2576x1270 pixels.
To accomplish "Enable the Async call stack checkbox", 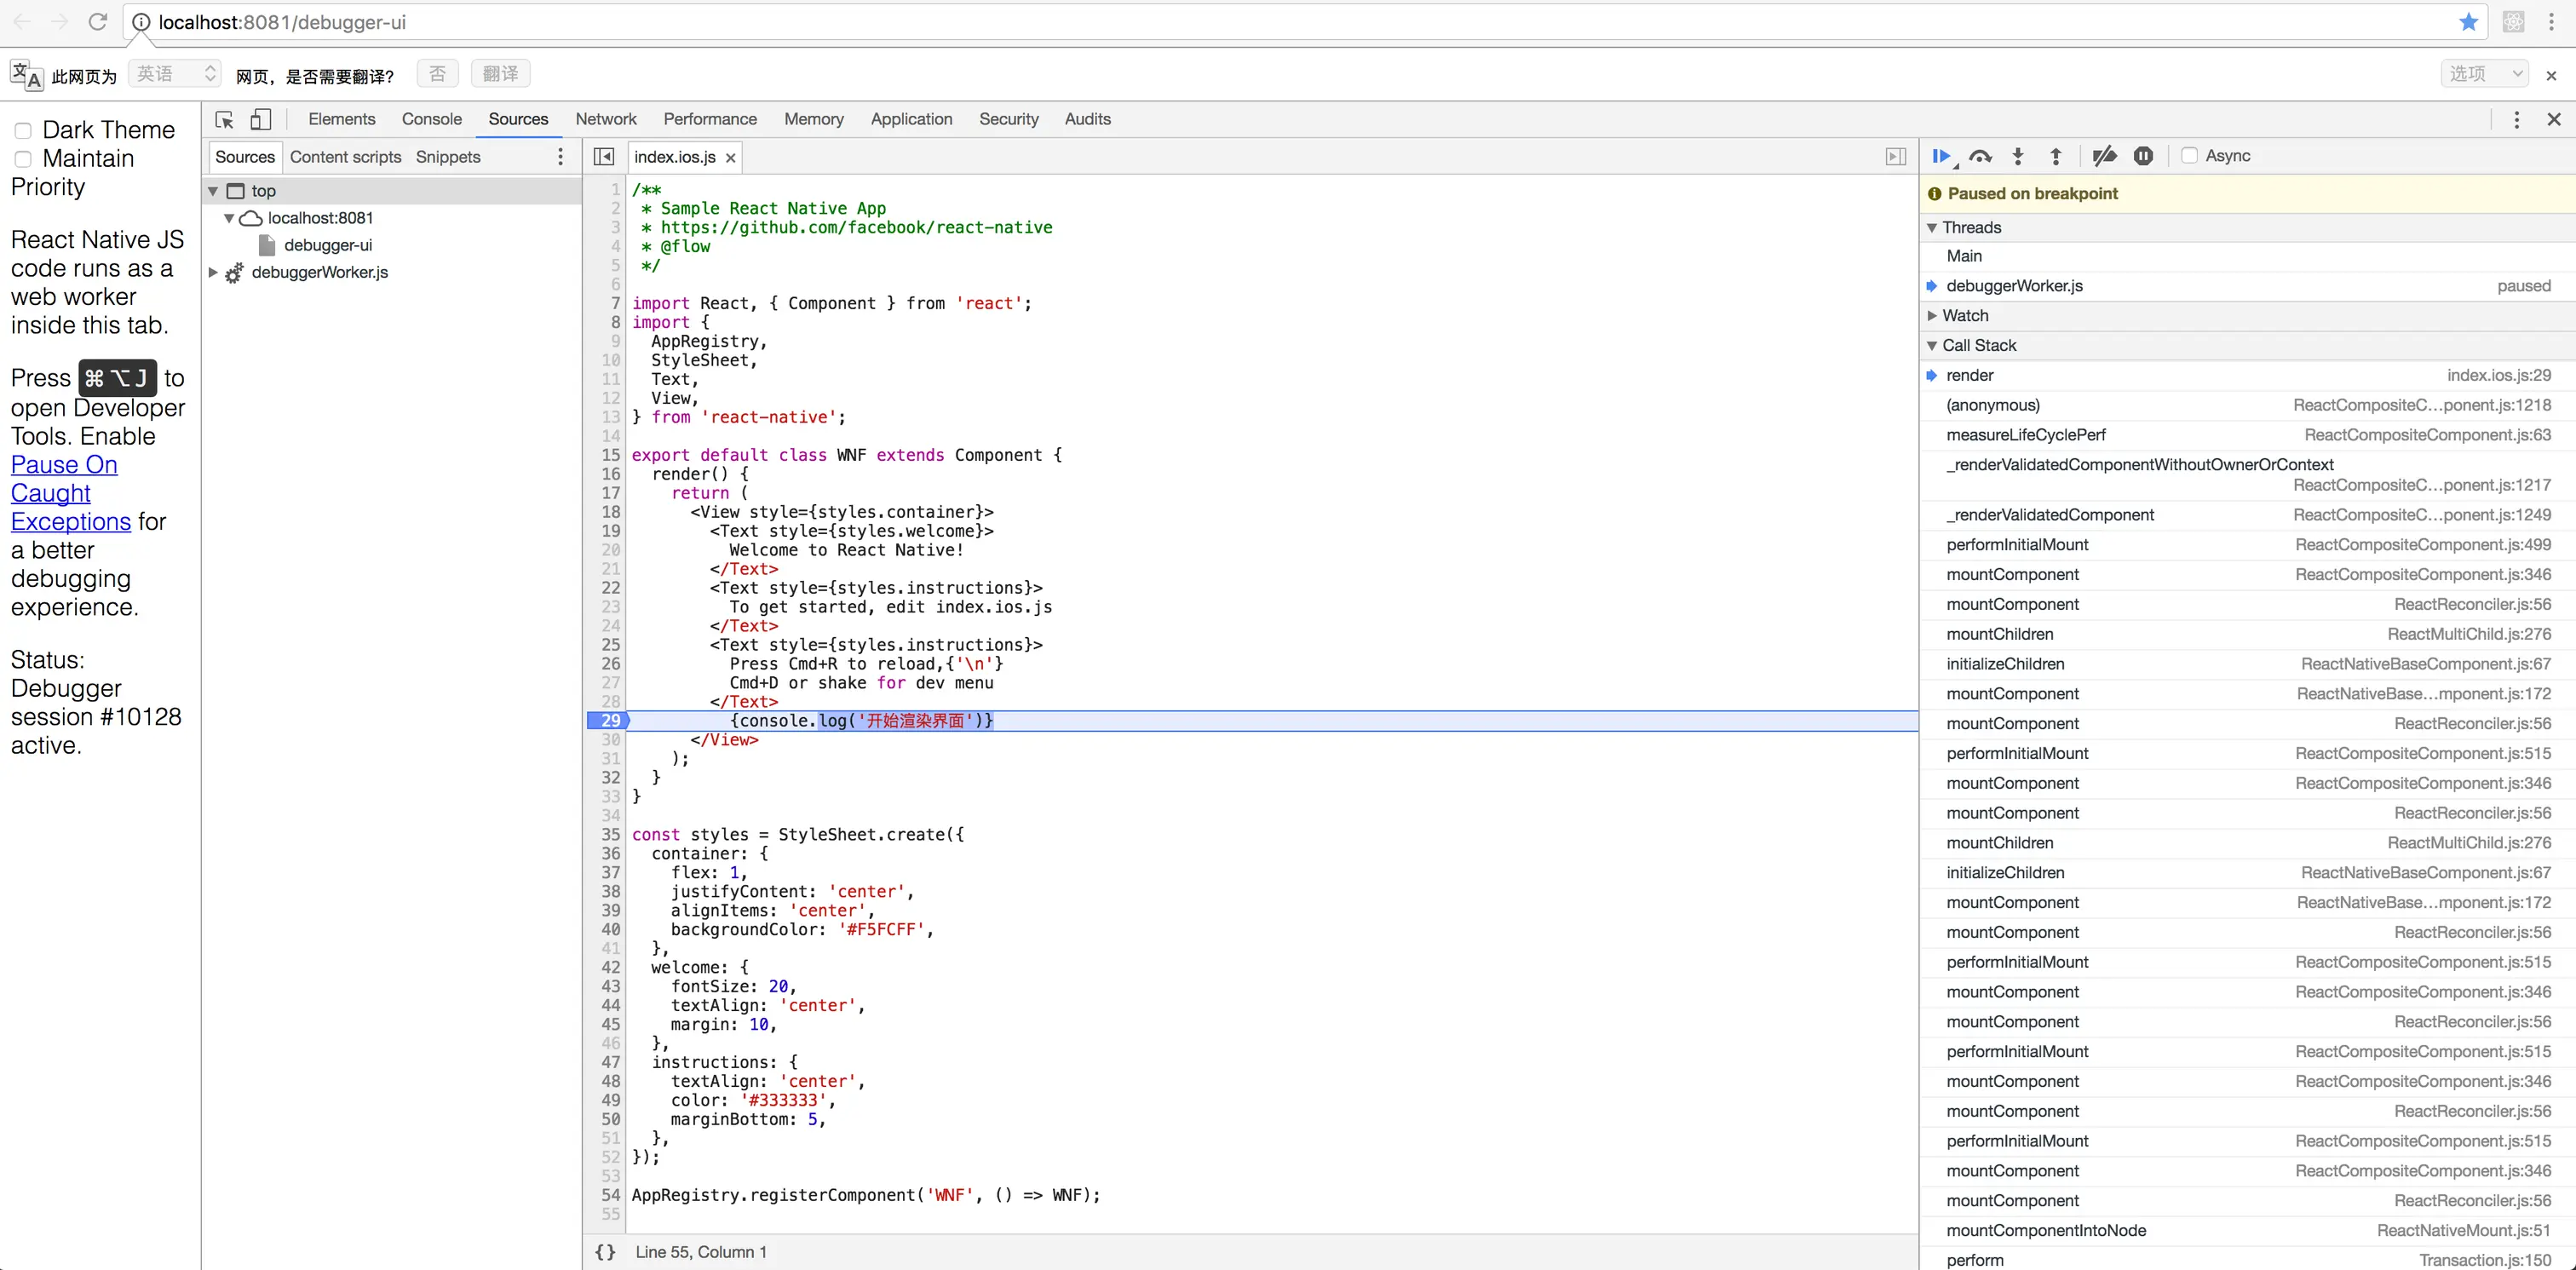I will click(x=2190, y=156).
